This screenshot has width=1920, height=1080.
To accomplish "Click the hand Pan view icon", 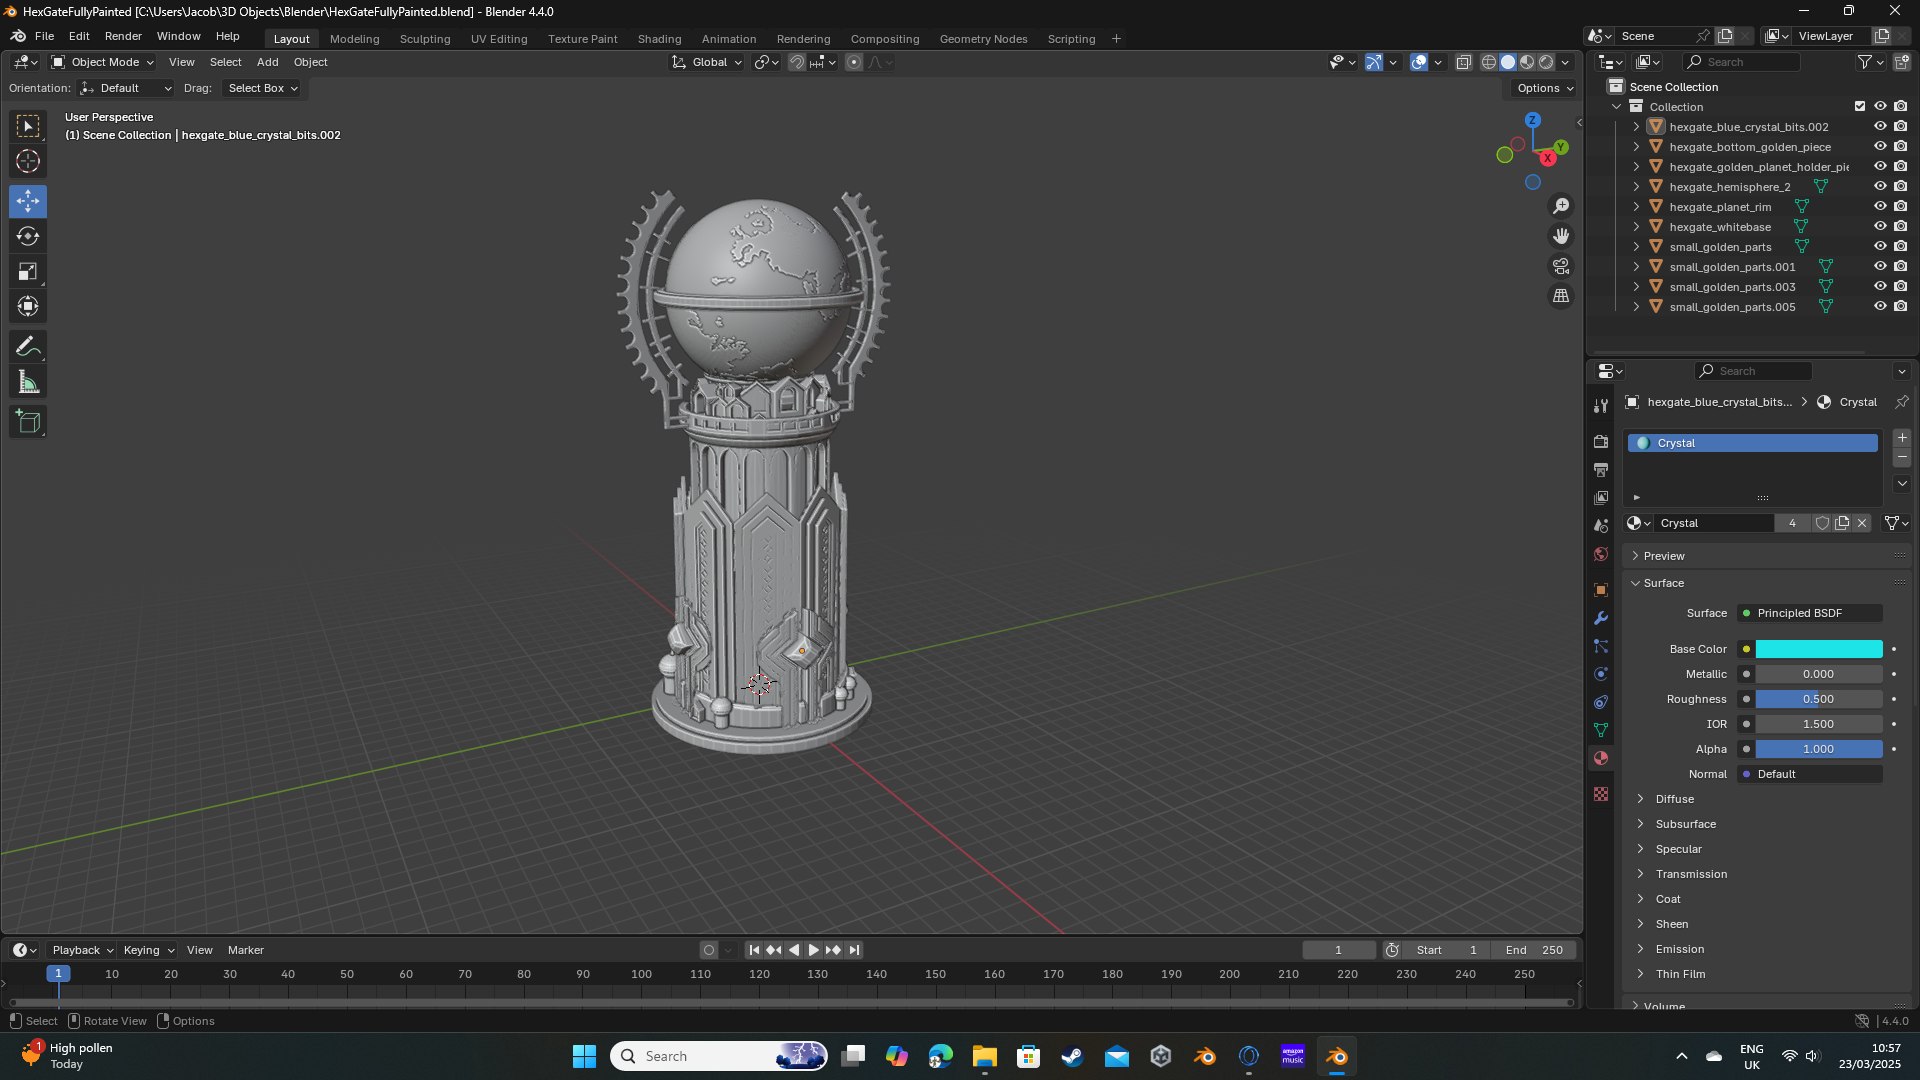I will click(x=1561, y=236).
